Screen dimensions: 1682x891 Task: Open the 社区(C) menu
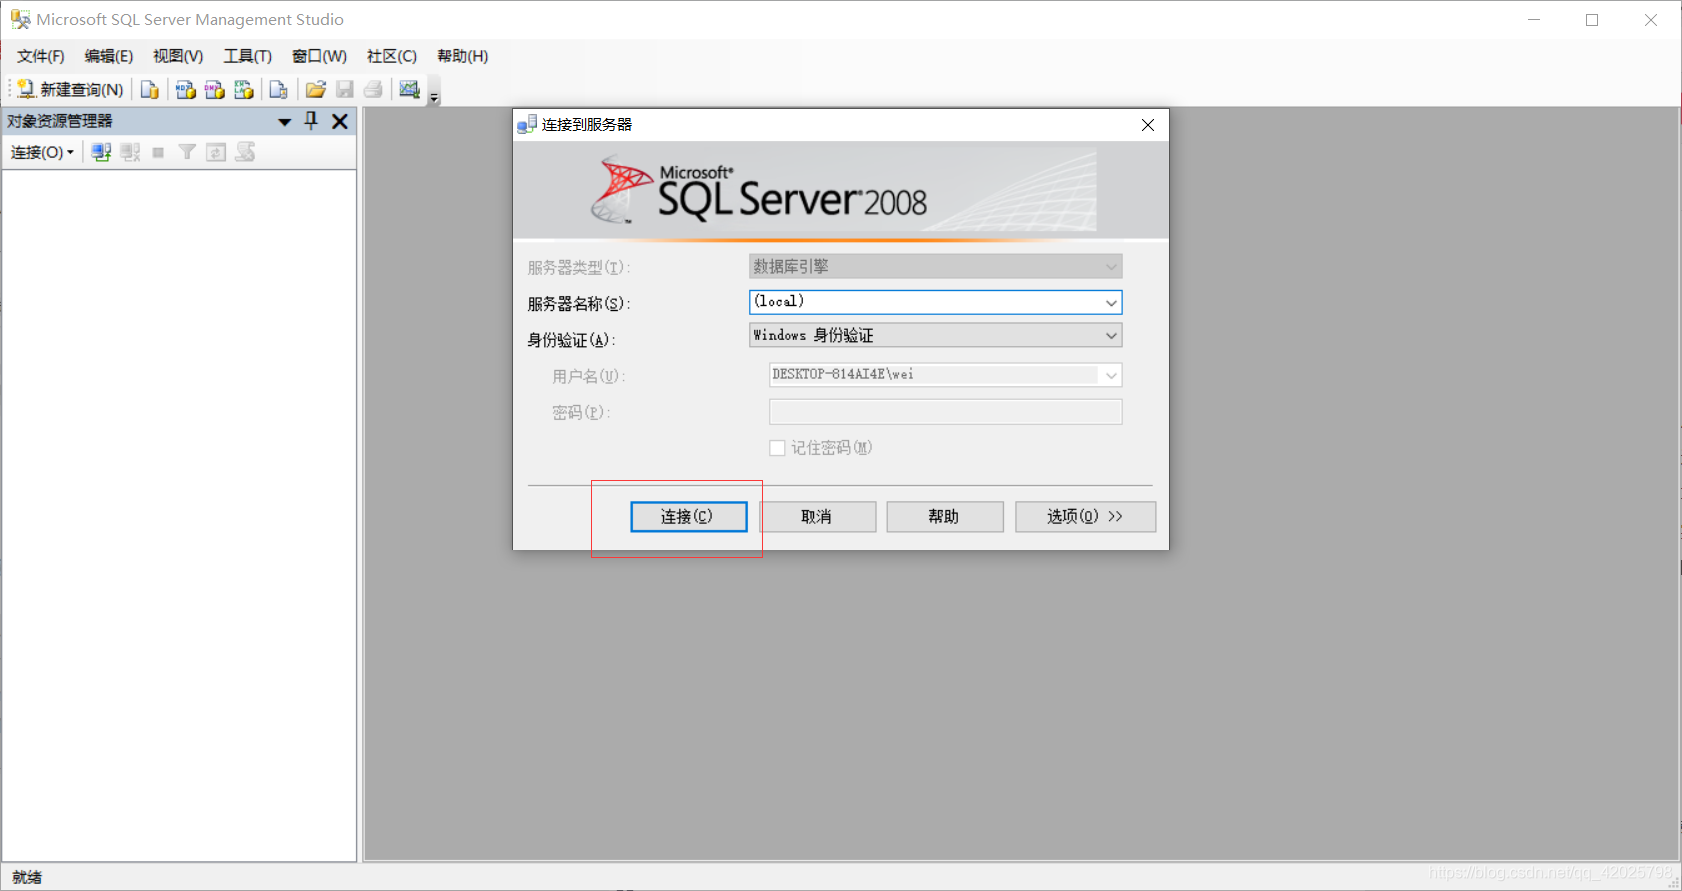click(392, 56)
